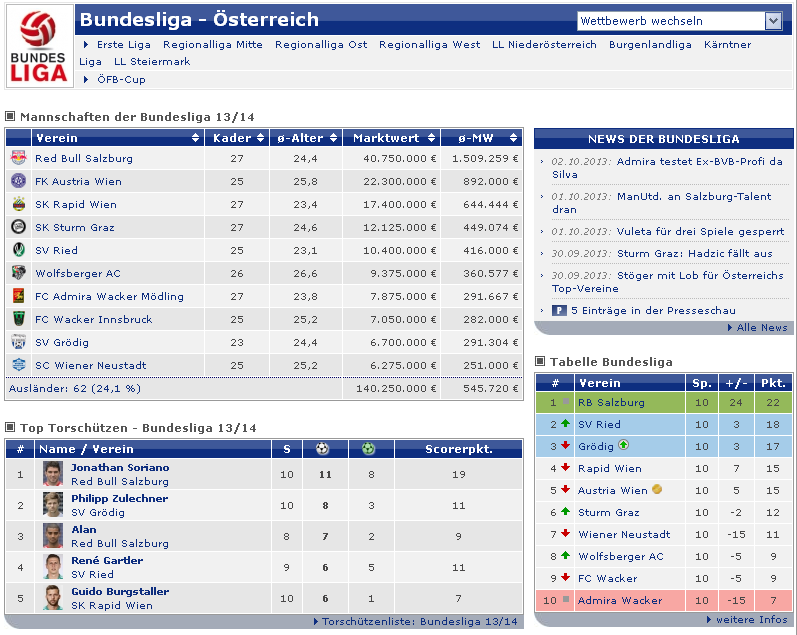Screen dimensions: 797x635
Task: Click red down arrow beside FC Wacker in table
Action: [x=565, y=578]
